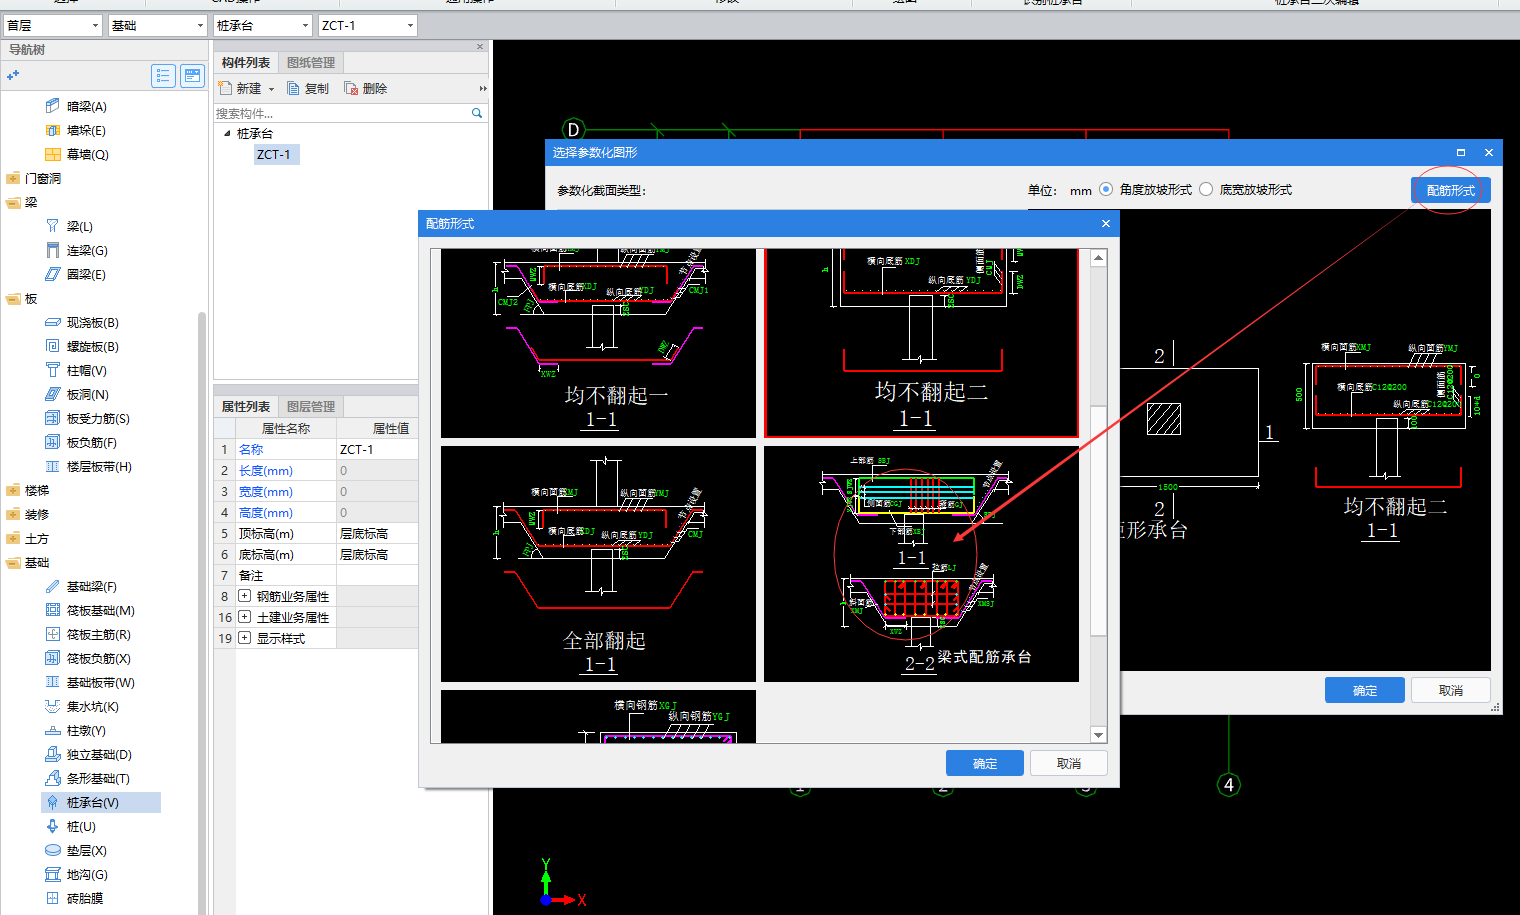Select ZCT-1 in component list

(x=274, y=154)
